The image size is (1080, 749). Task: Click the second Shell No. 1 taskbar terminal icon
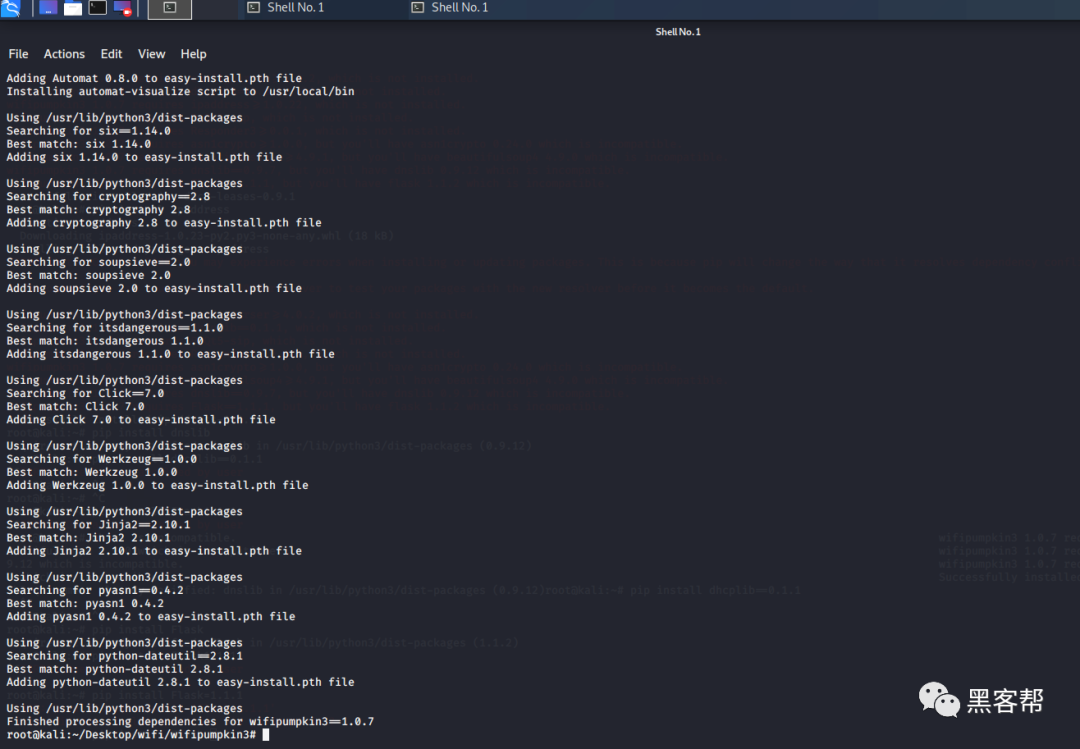(417, 8)
